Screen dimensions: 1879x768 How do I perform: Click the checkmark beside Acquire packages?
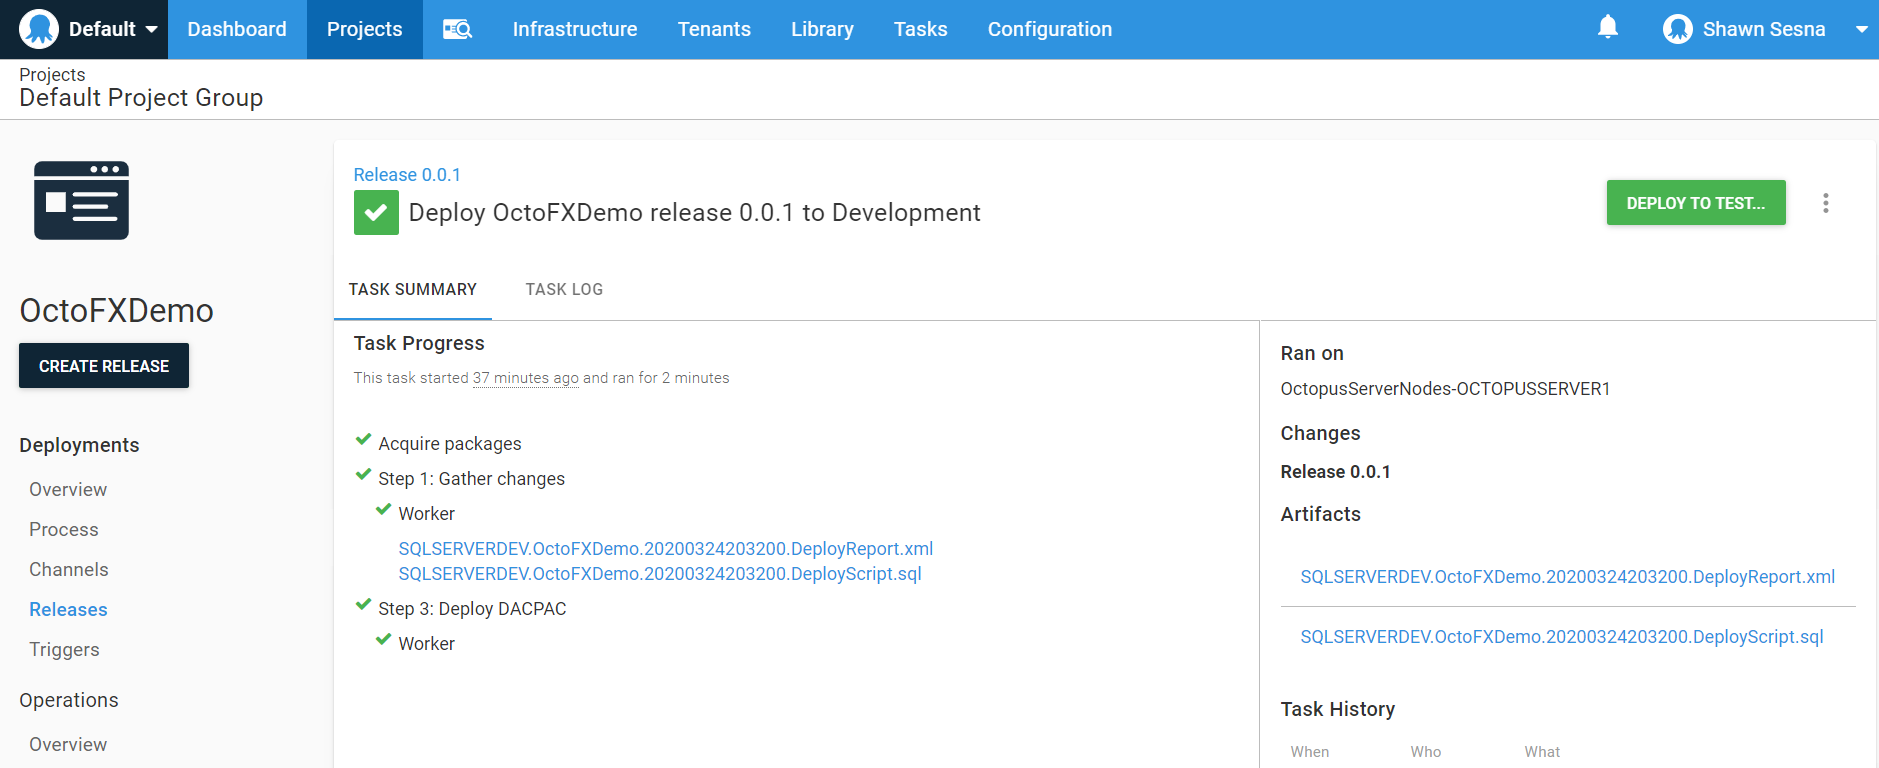click(x=364, y=440)
